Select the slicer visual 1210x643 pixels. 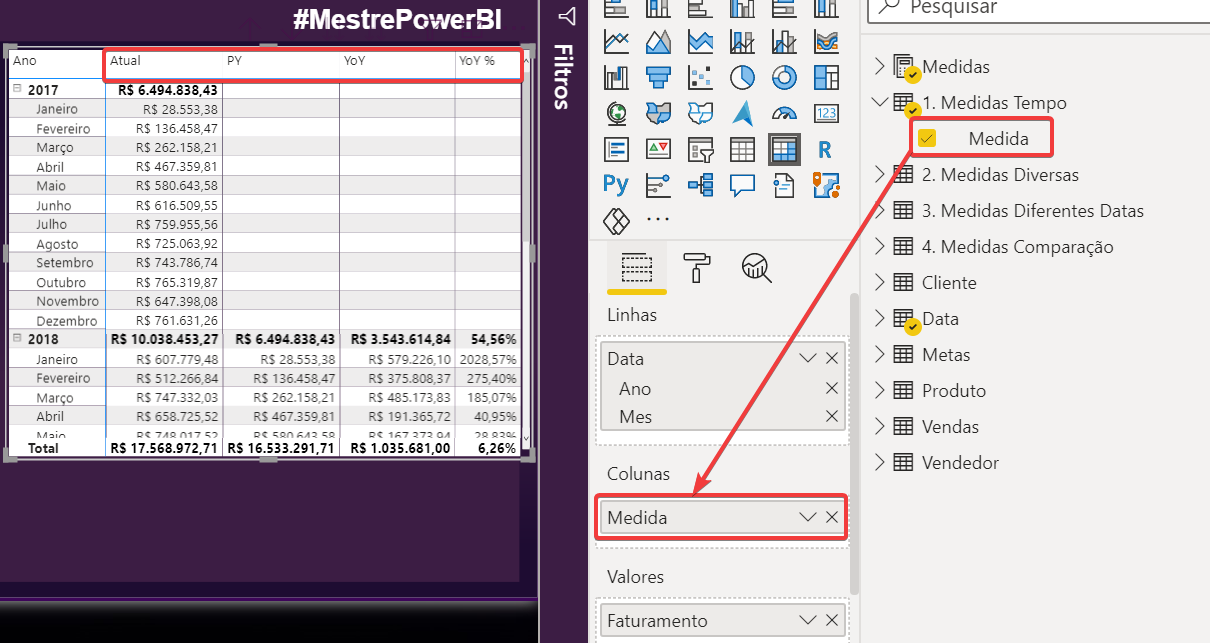pyautogui.click(x=700, y=149)
